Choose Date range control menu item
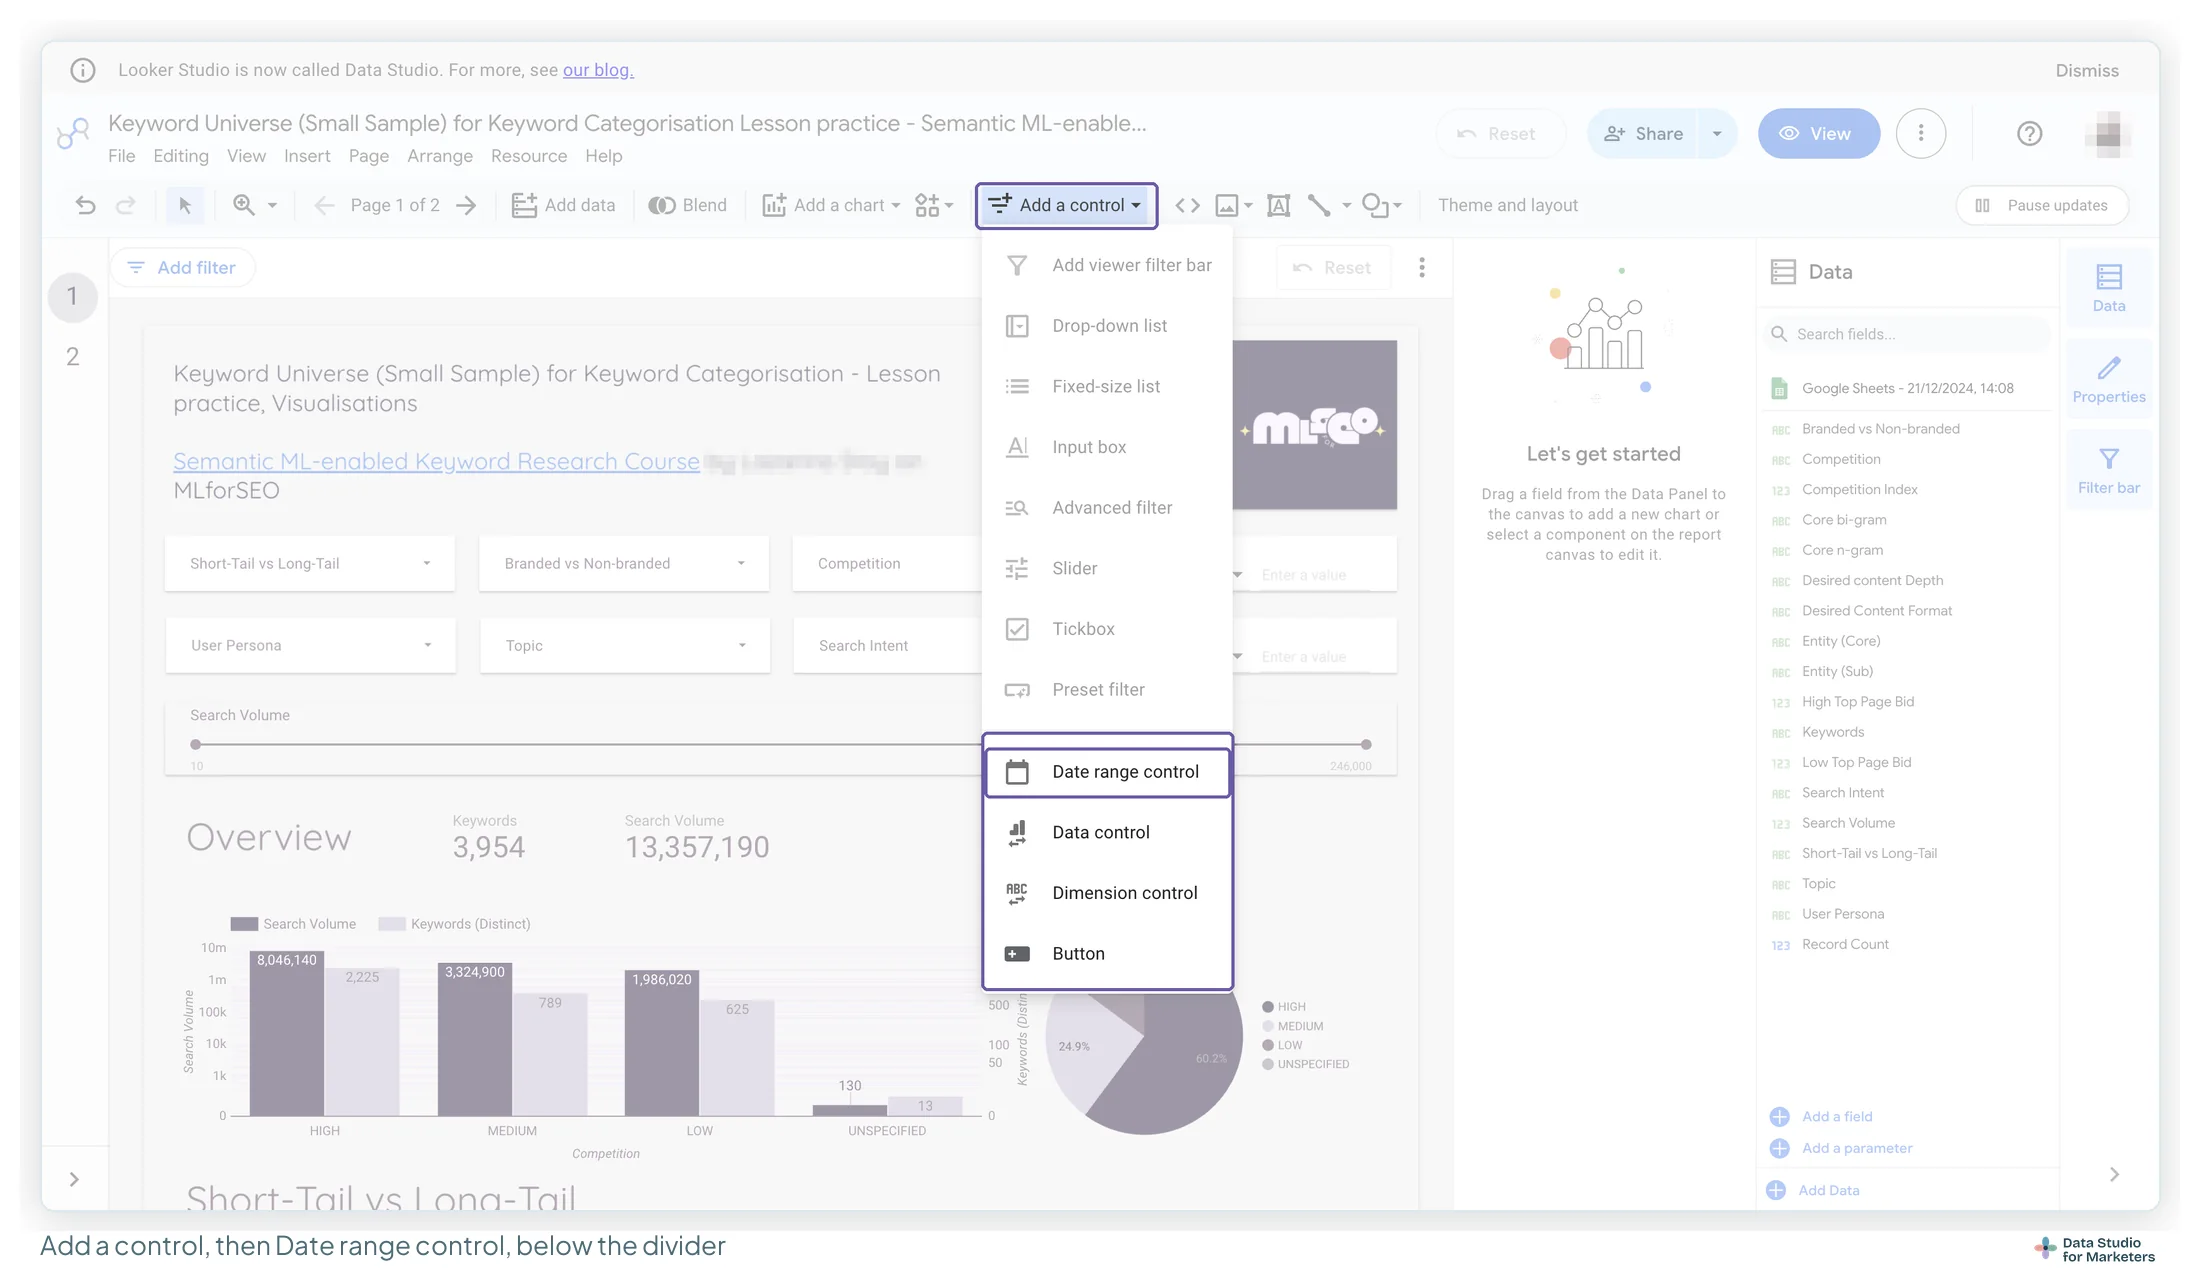Image resolution: width=2200 pixels, height=1285 pixels. (x=1108, y=771)
